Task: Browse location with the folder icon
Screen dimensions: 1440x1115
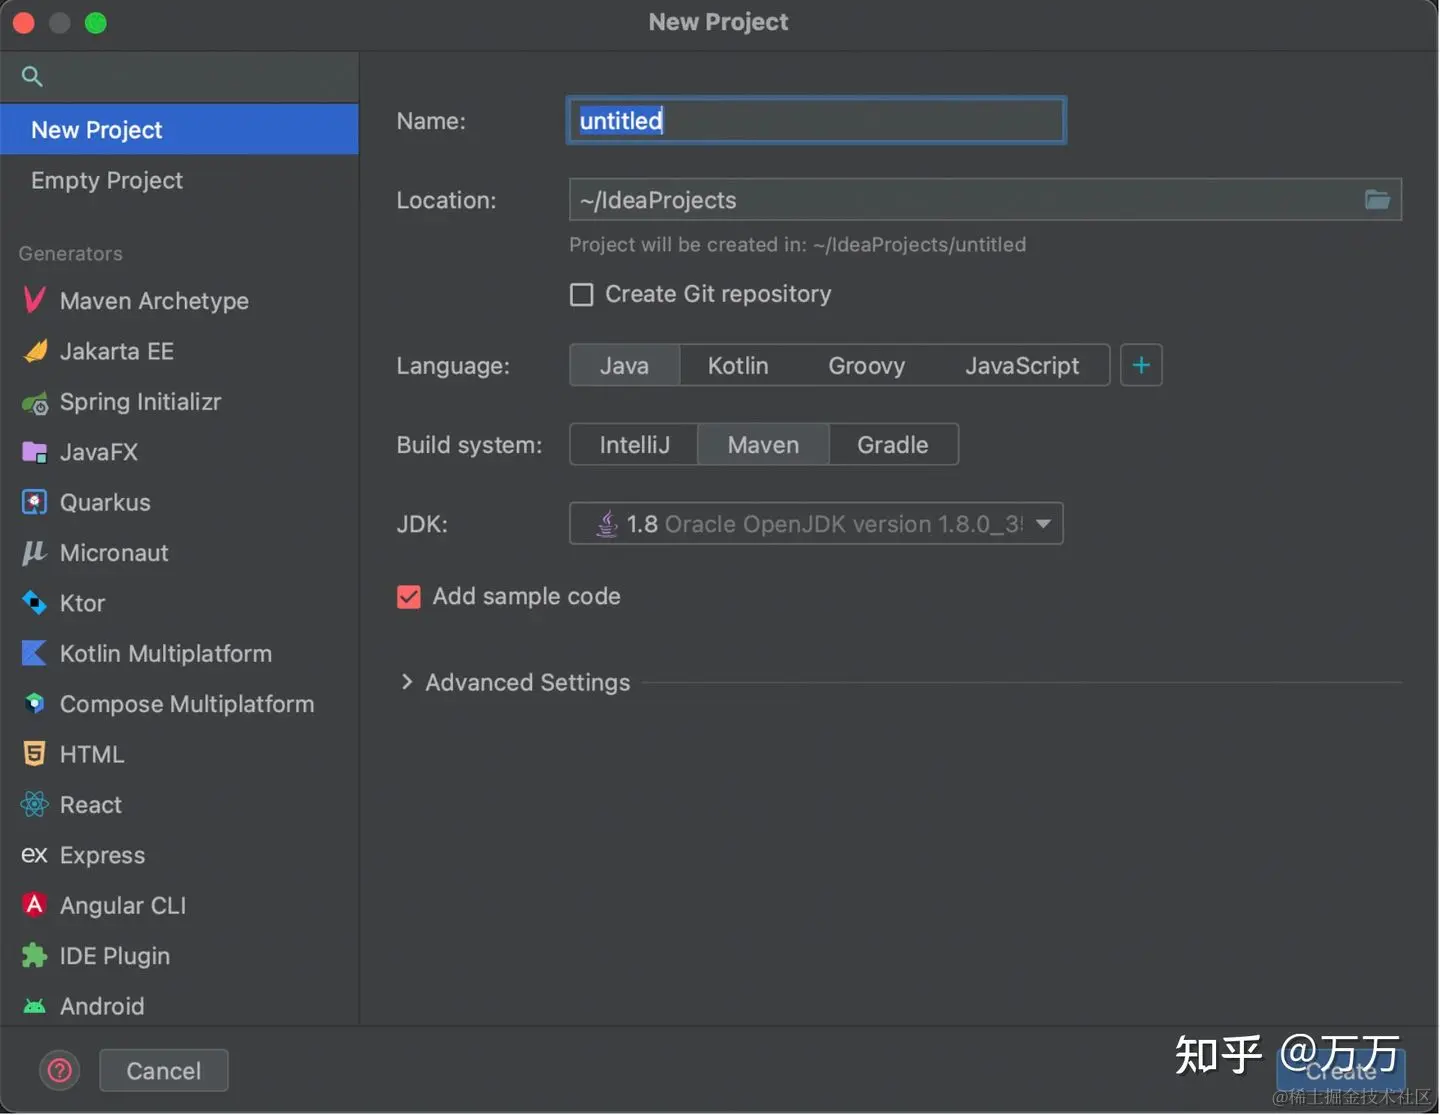Action: tap(1377, 200)
